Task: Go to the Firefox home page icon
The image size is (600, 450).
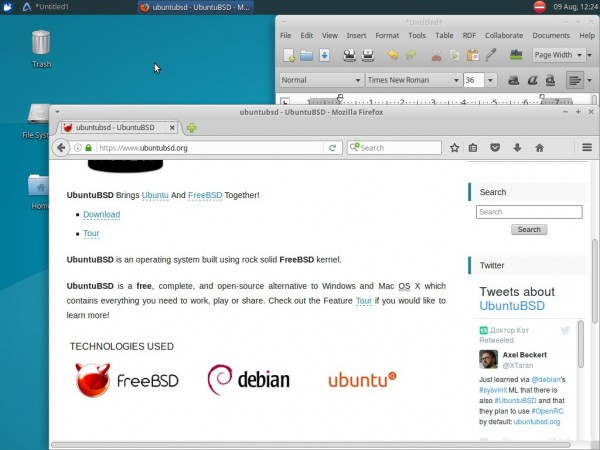Action: click(x=540, y=148)
